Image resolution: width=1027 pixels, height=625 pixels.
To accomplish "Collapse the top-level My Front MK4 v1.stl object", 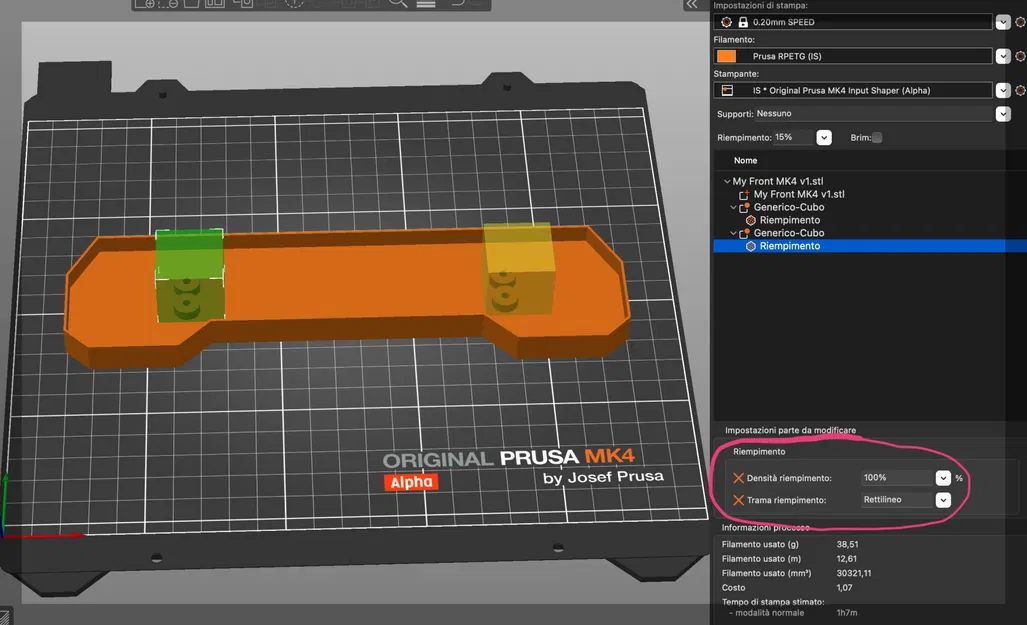I will [726, 181].
